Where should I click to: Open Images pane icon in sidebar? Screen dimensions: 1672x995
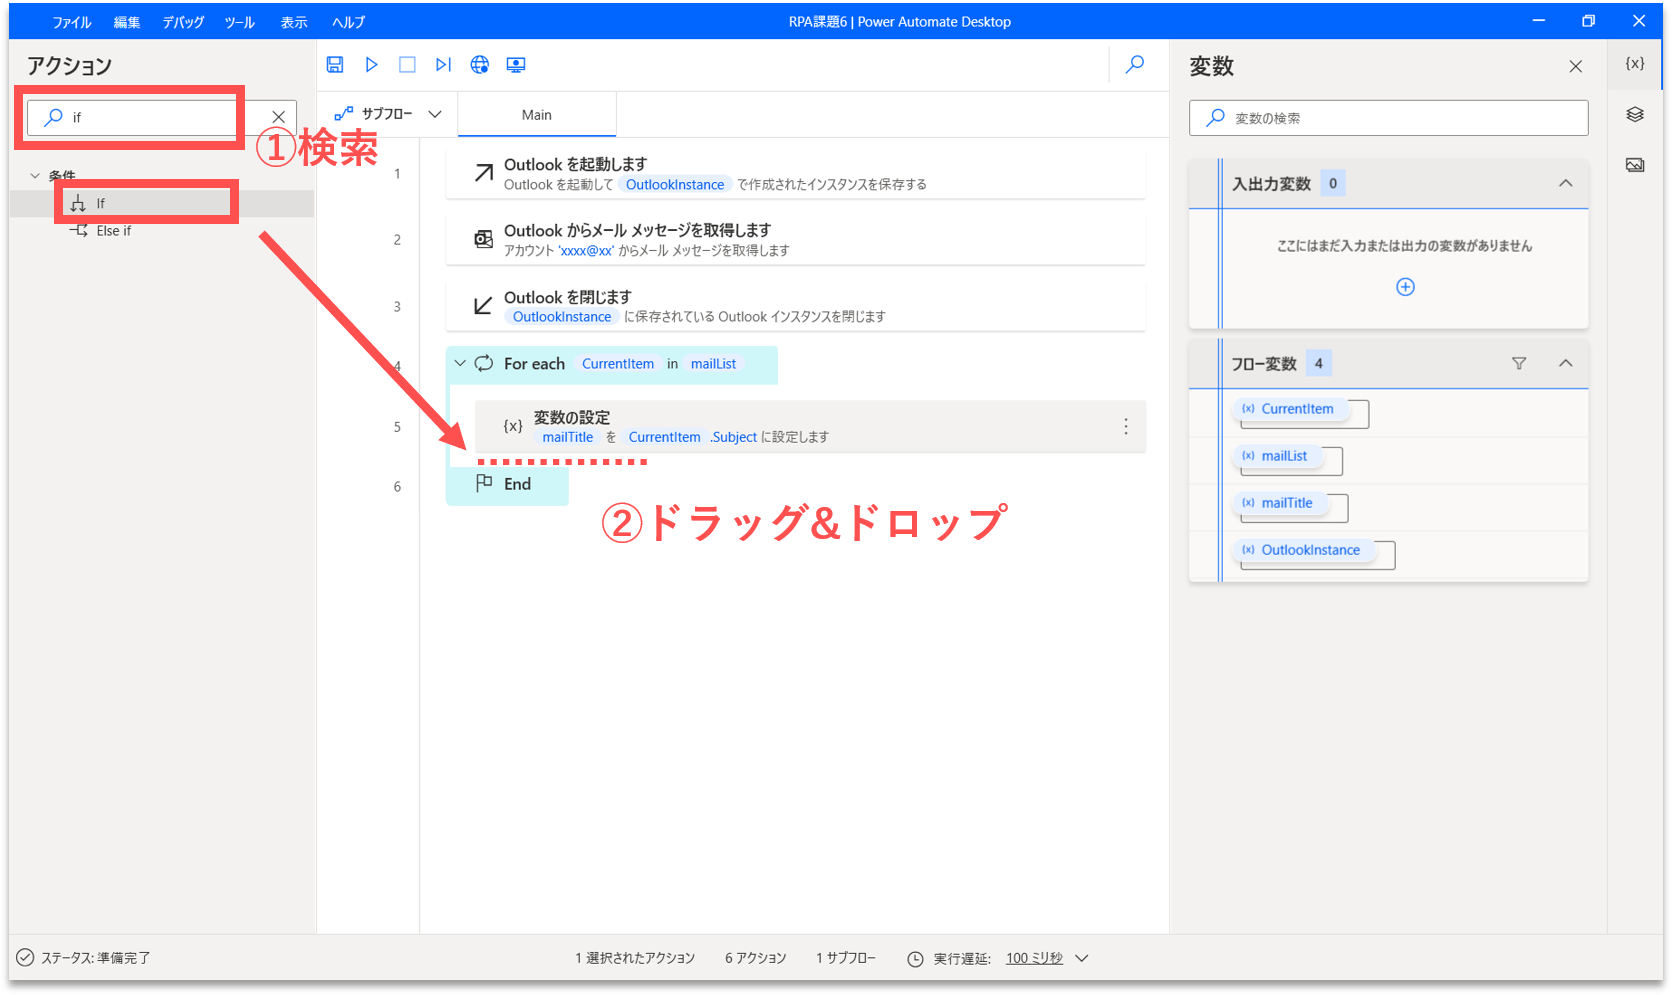[1635, 165]
